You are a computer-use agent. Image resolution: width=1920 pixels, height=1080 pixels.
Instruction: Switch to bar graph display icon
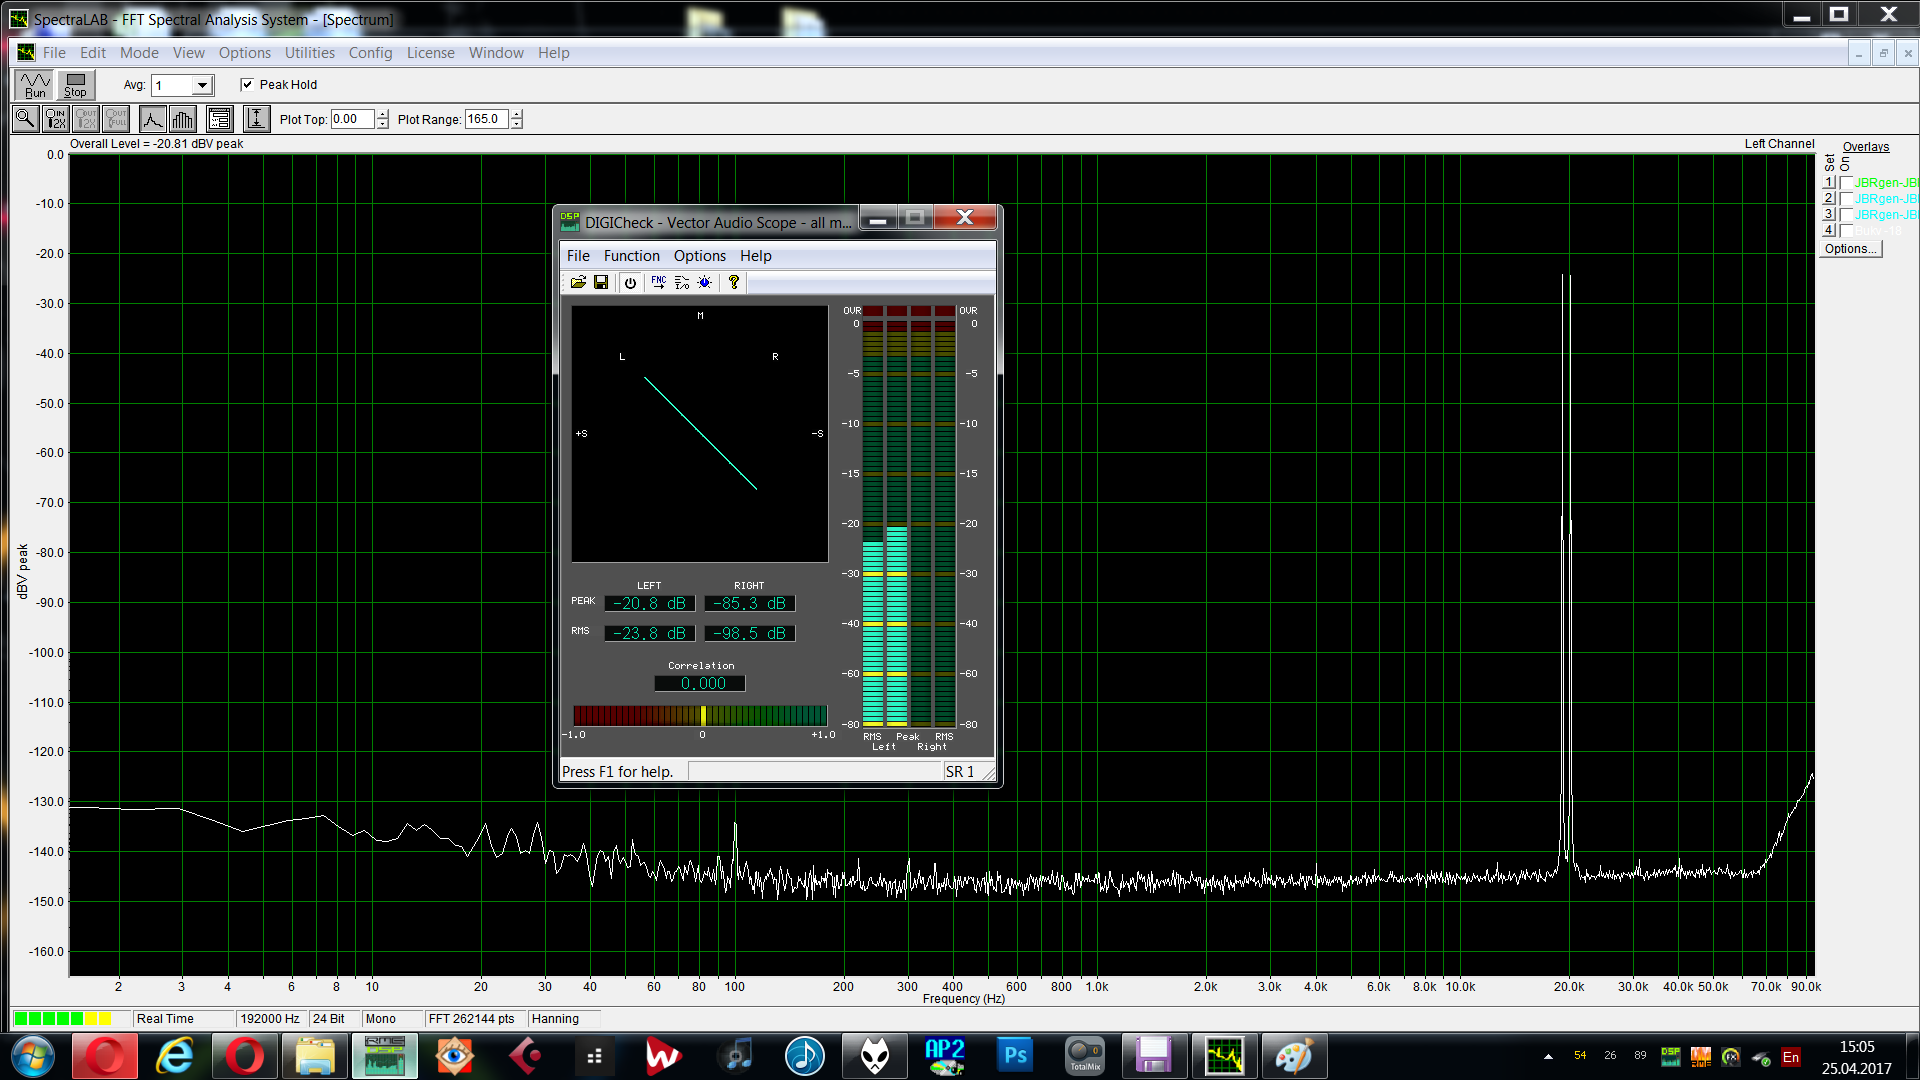(x=183, y=119)
